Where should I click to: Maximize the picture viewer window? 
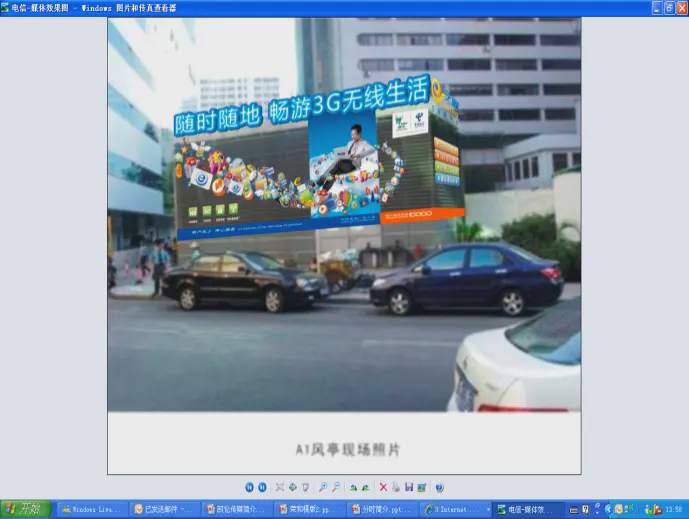click(668, 7)
